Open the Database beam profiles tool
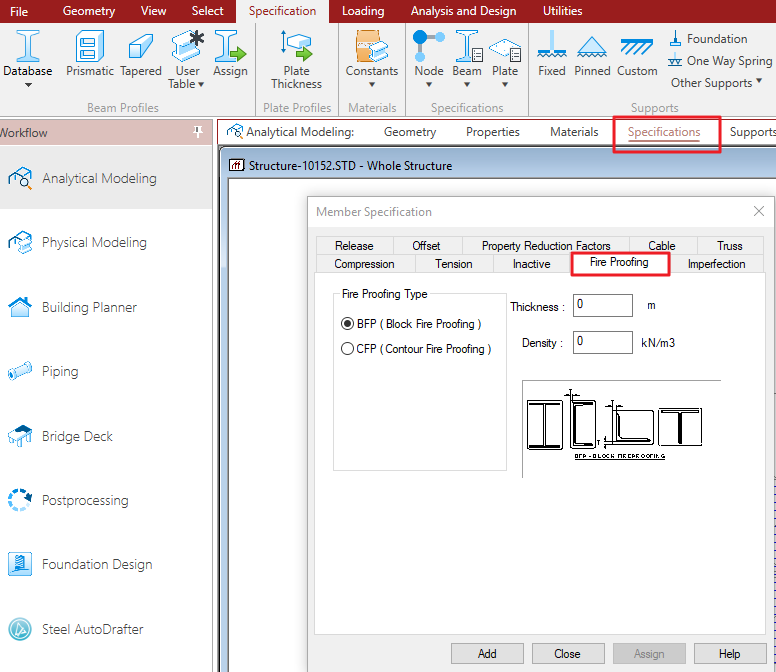776x672 pixels. coord(28,52)
